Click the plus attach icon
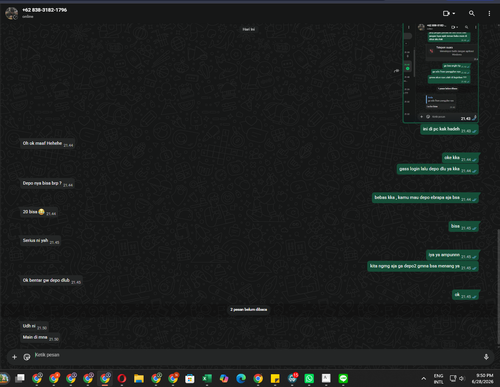 pos(14,357)
